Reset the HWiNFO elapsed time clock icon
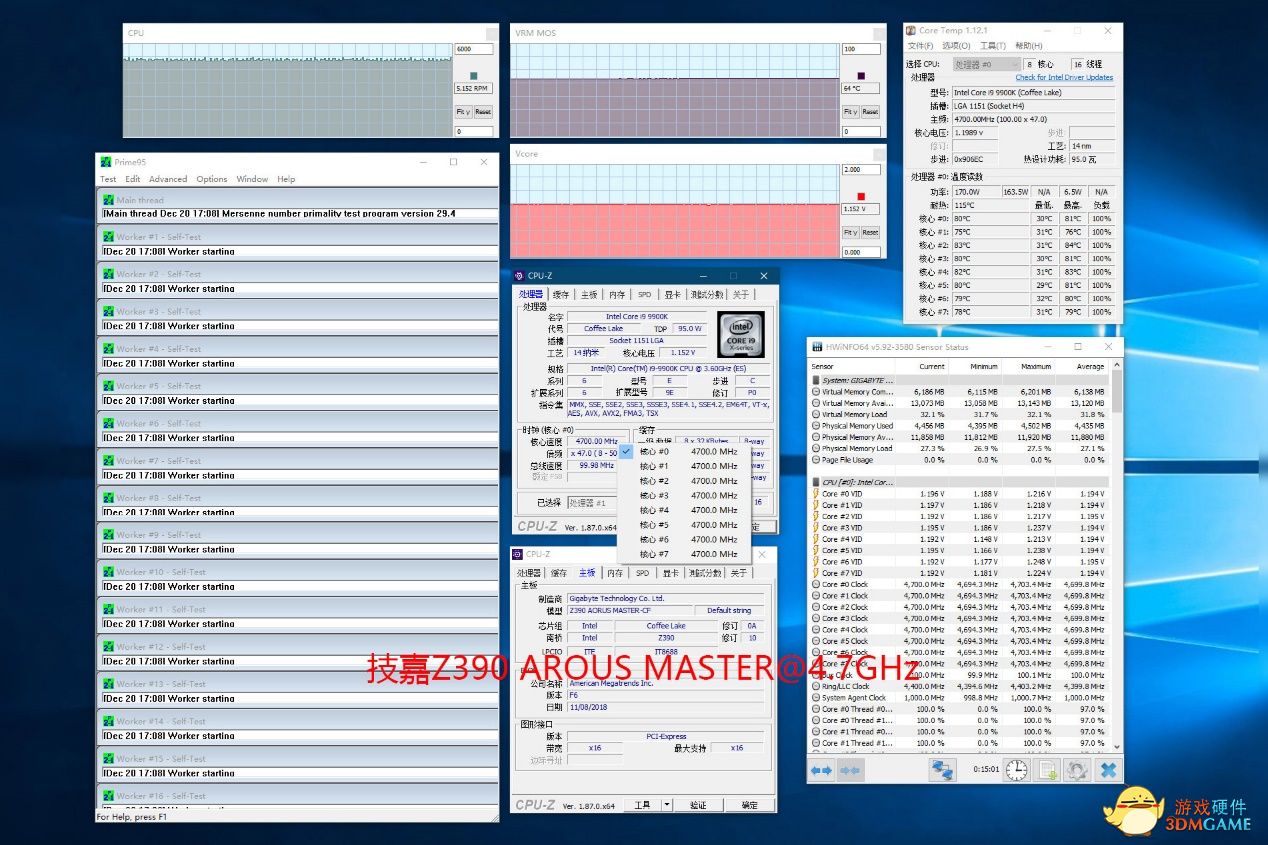Screen dimensions: 1268x845 tap(1016, 770)
